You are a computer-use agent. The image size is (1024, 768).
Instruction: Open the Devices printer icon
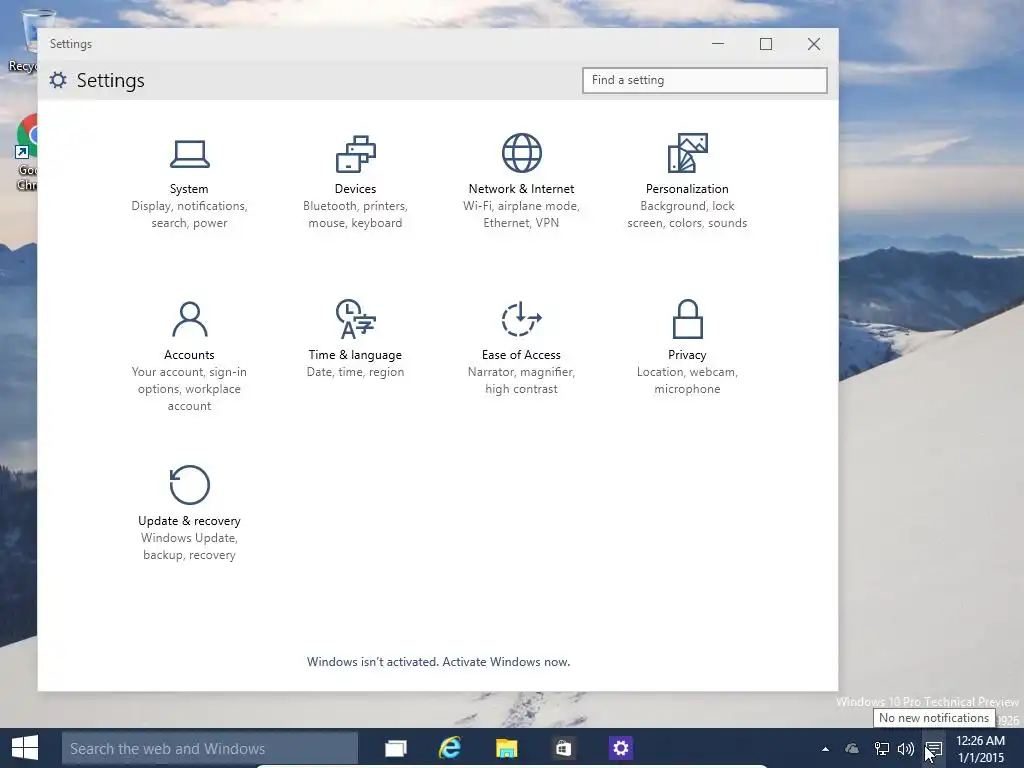coord(355,153)
